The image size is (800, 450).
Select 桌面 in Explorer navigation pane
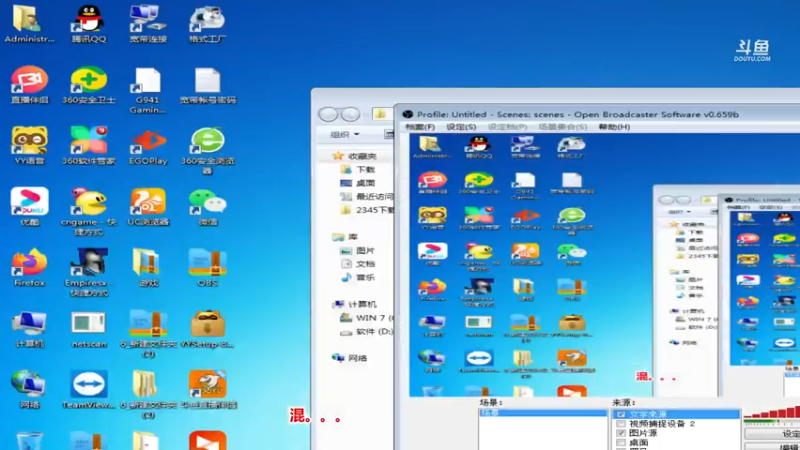[x=359, y=183]
